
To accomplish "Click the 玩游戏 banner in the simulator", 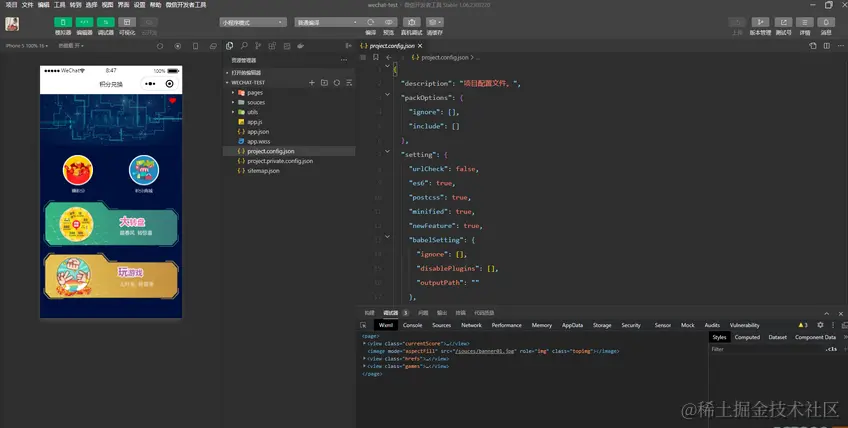I will (x=111, y=276).
